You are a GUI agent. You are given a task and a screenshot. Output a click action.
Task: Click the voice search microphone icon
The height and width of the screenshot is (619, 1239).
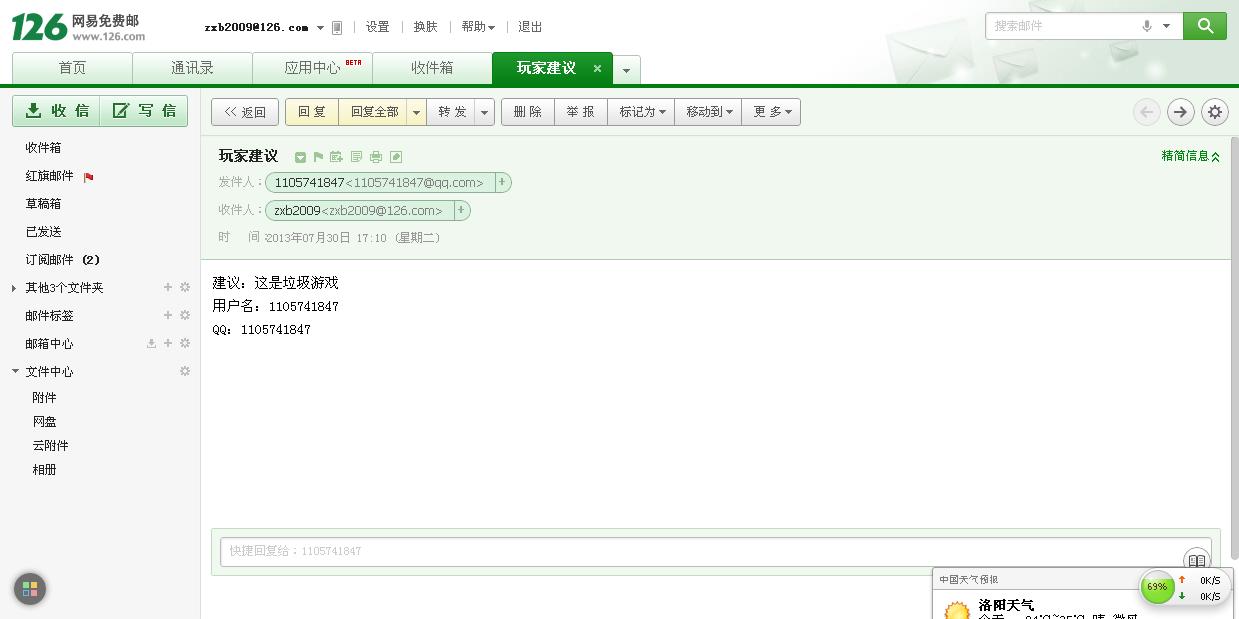[x=1147, y=26]
